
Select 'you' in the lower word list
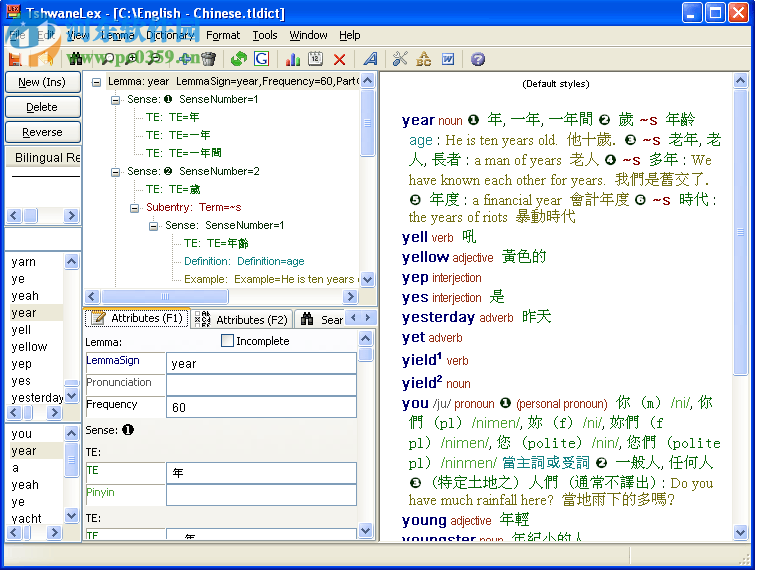[22, 434]
